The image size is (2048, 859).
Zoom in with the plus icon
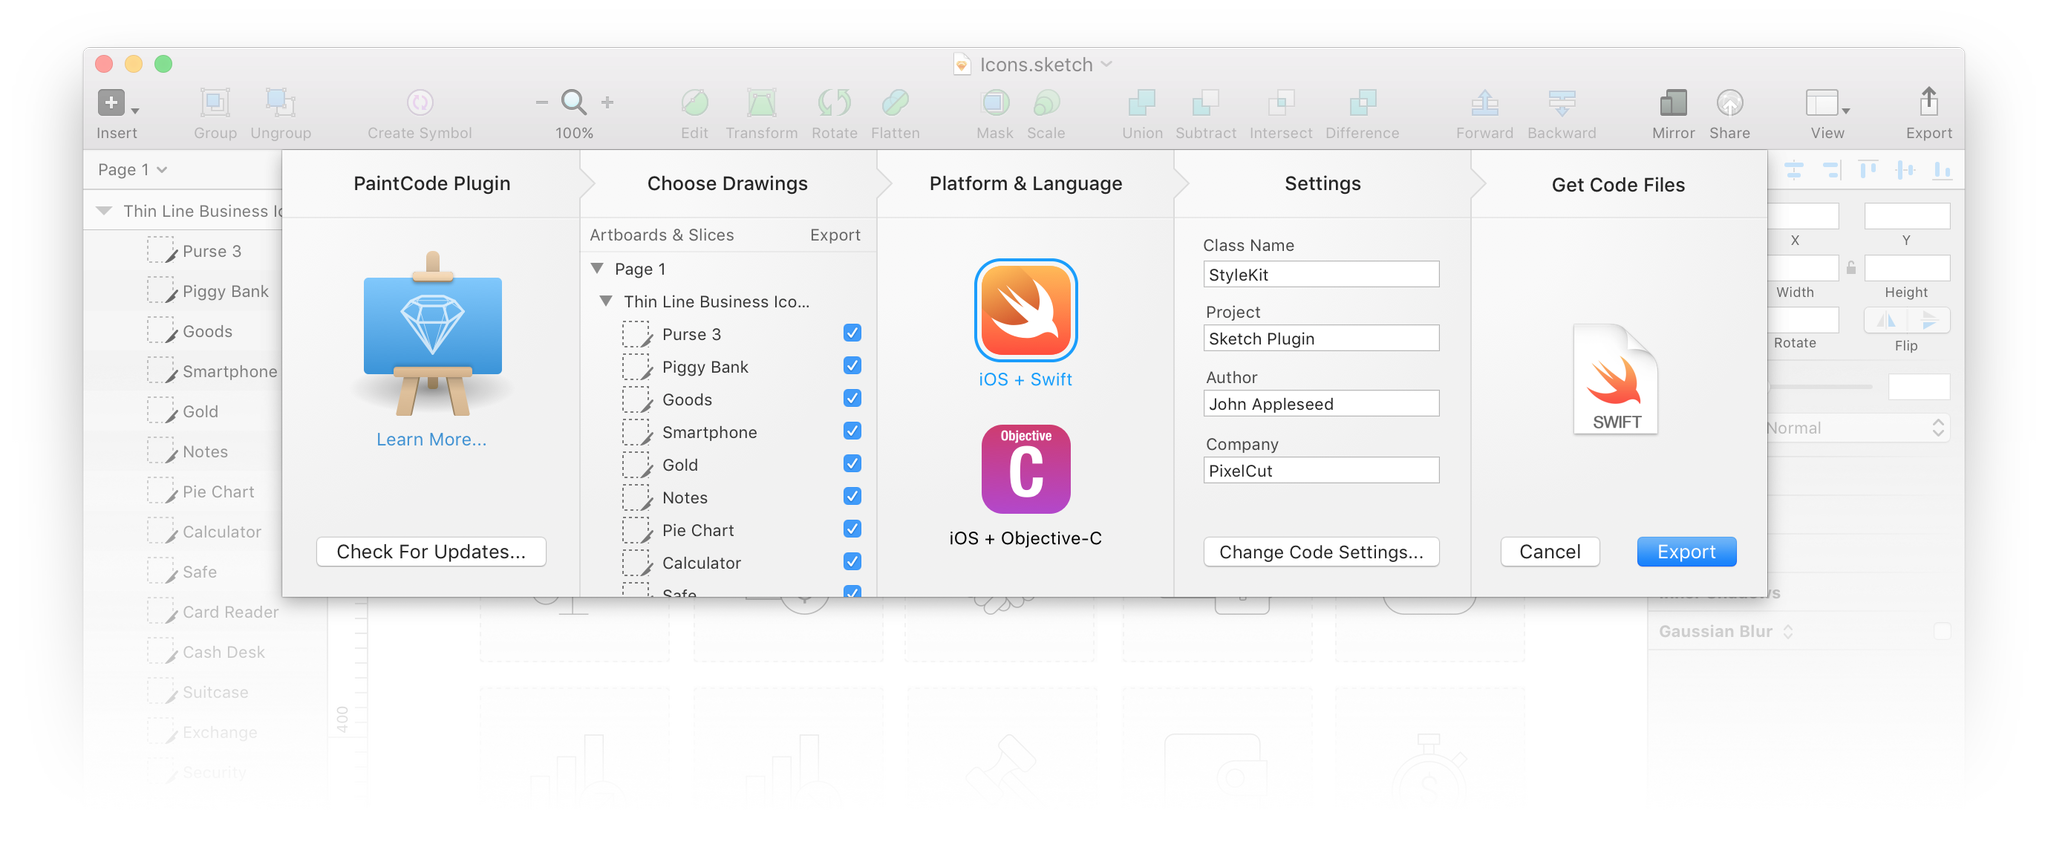coord(607,102)
